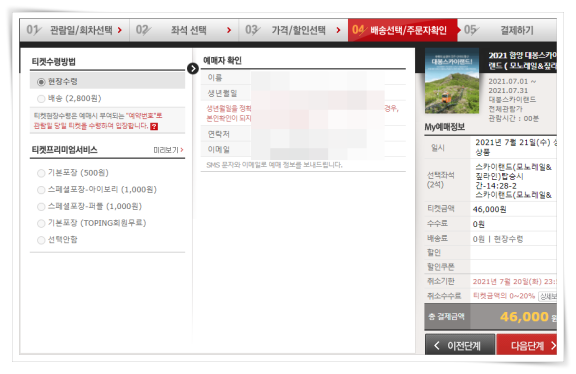Screen dimensions: 576x374
Task: Select the 선택안함 radio option
Action: pyautogui.click(x=41, y=240)
